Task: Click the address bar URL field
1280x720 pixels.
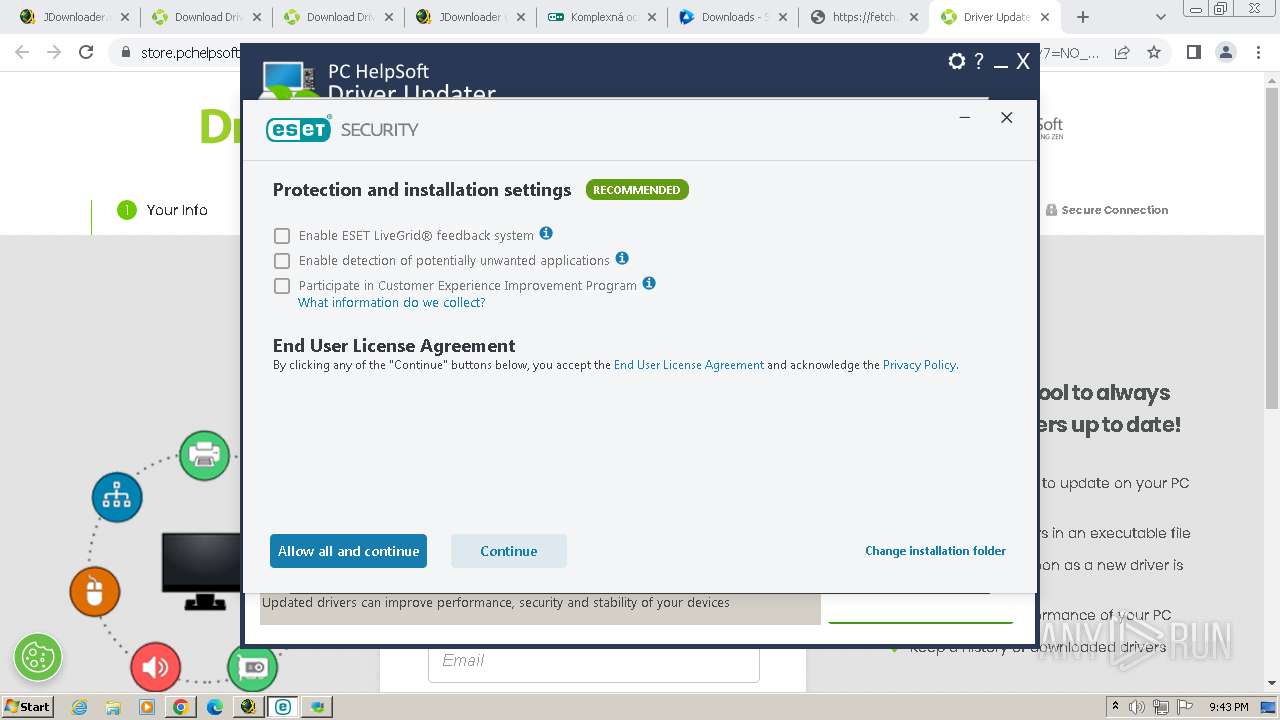Action: coord(642,52)
